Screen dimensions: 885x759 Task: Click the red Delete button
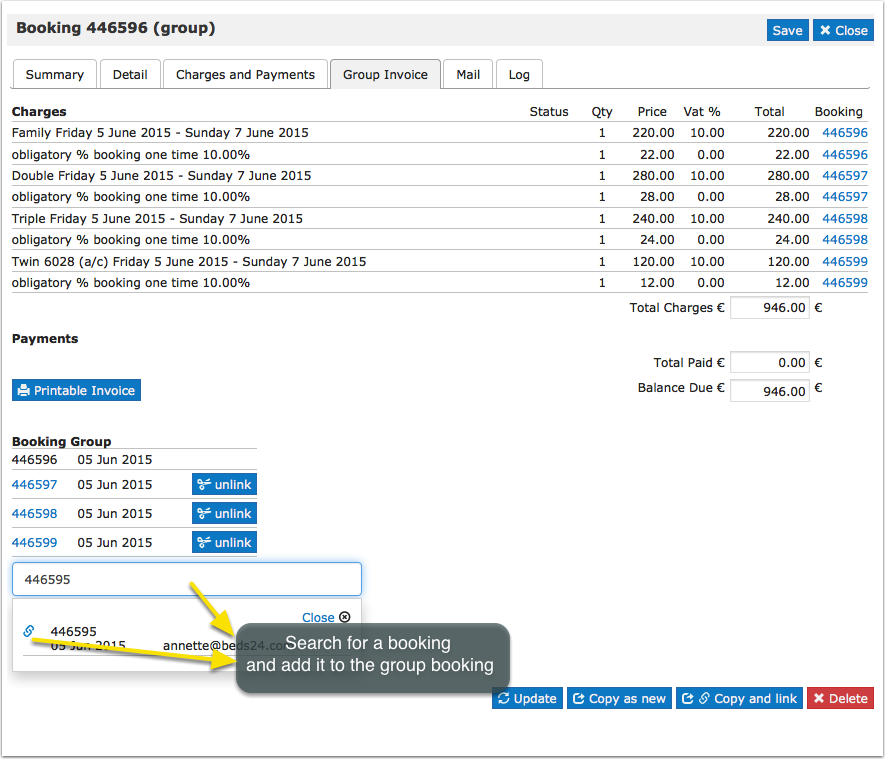click(840, 698)
